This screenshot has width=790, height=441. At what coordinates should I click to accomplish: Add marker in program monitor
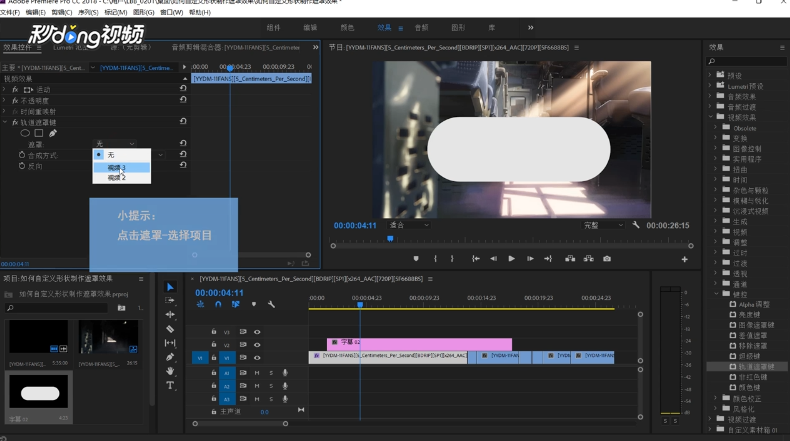pyautogui.click(x=416, y=259)
